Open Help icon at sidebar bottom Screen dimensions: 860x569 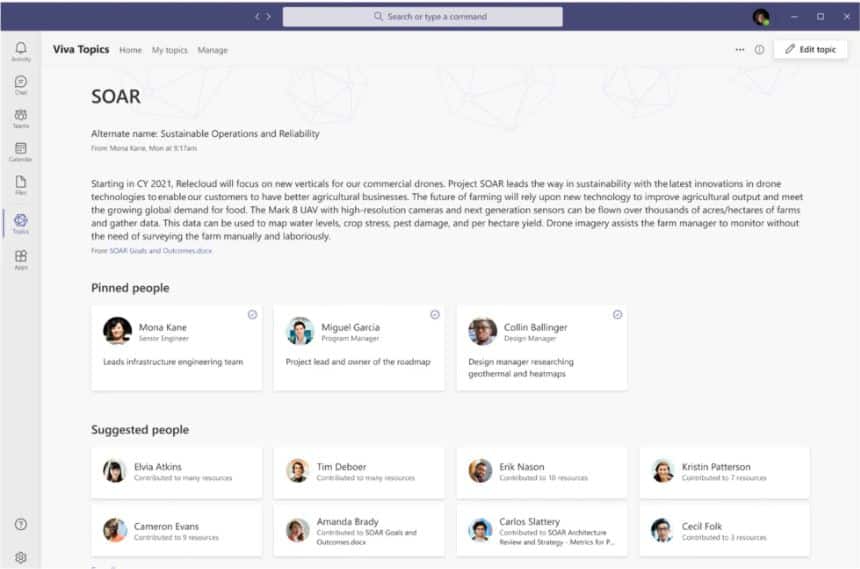tap(21, 524)
